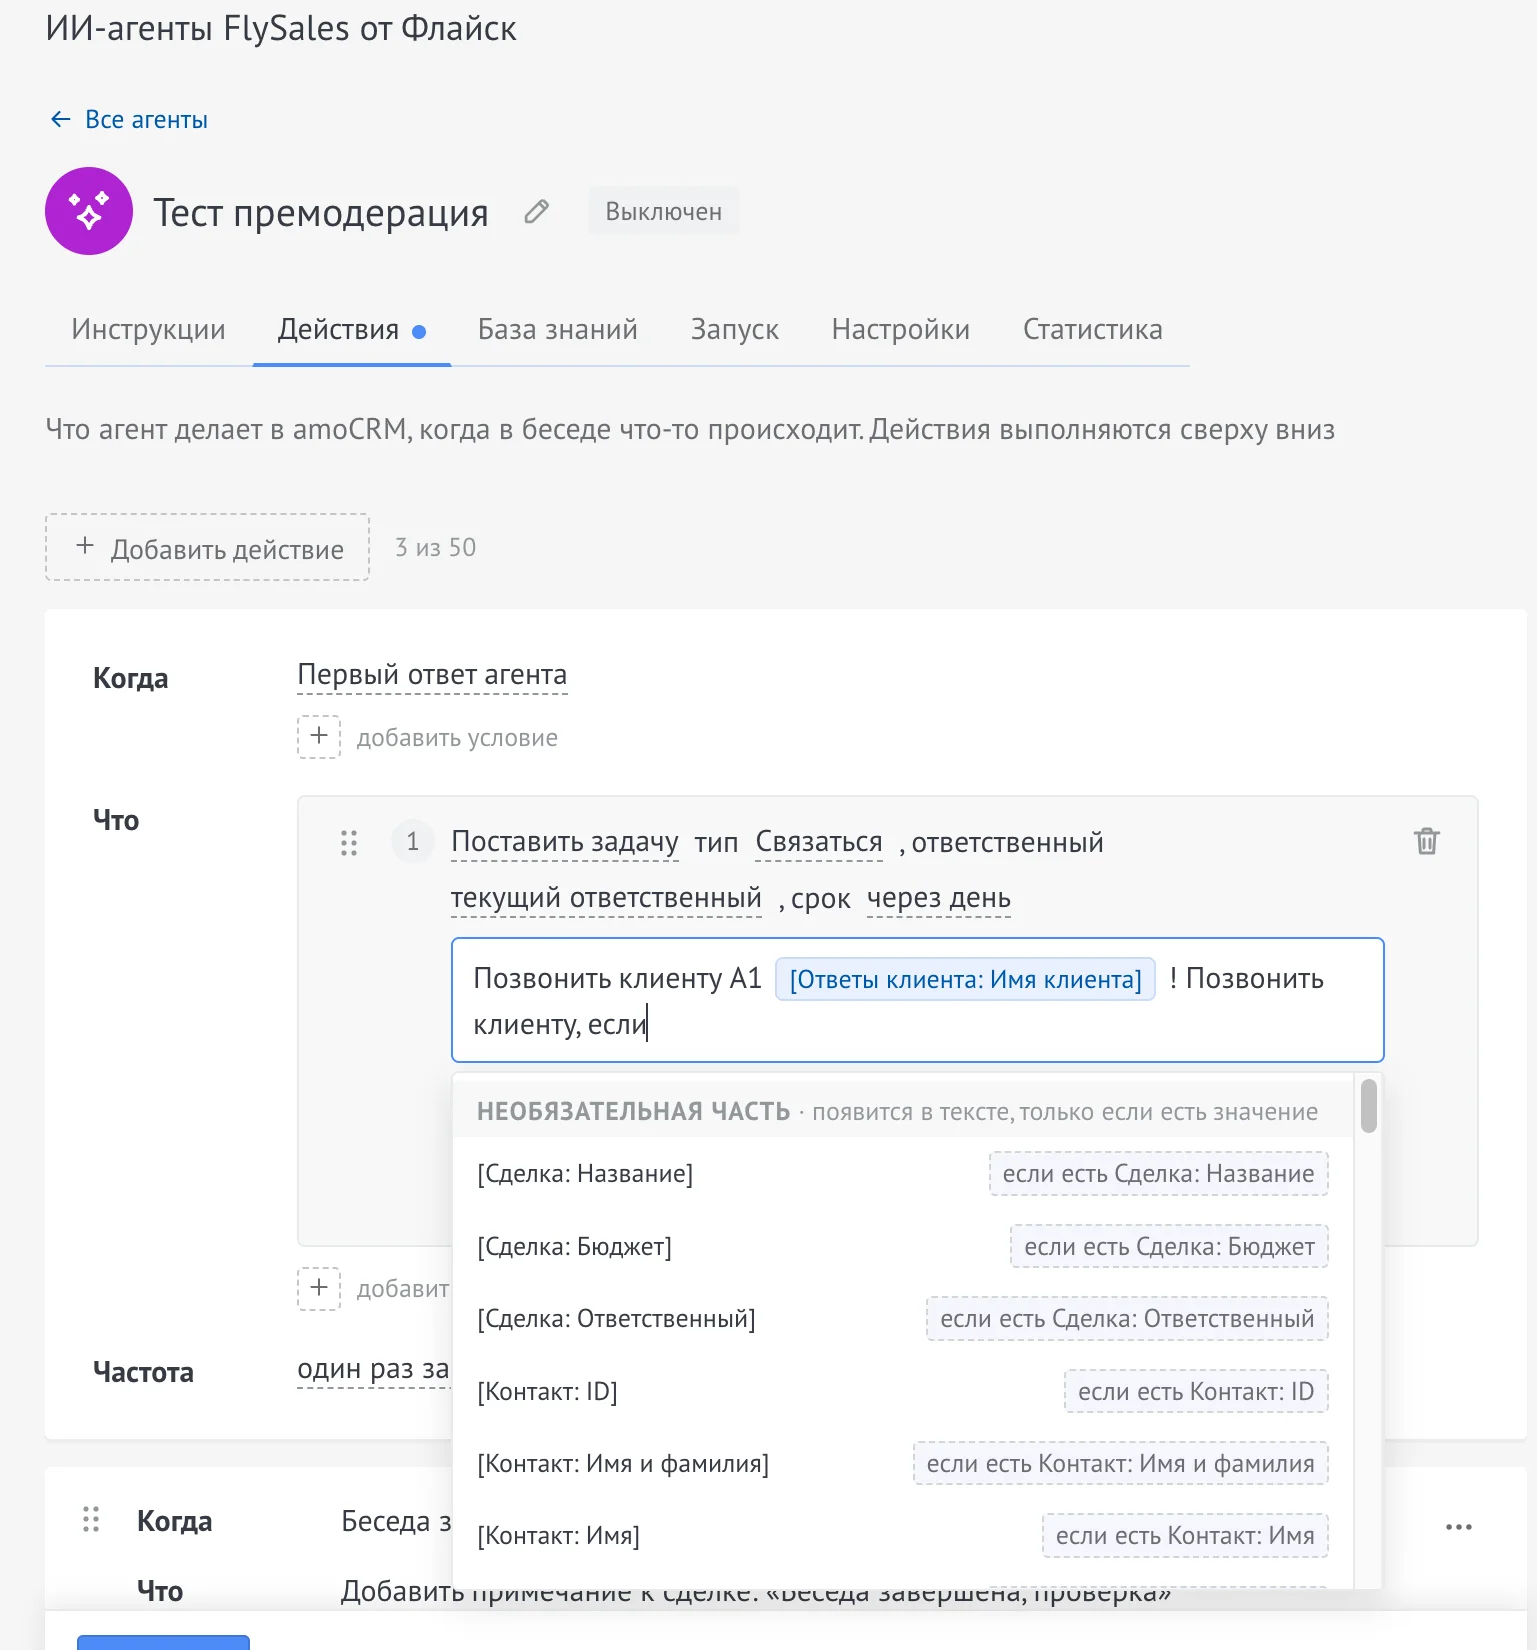Open the trigger dropdown Первый ответ агента
This screenshot has width=1537, height=1650.
point(432,676)
